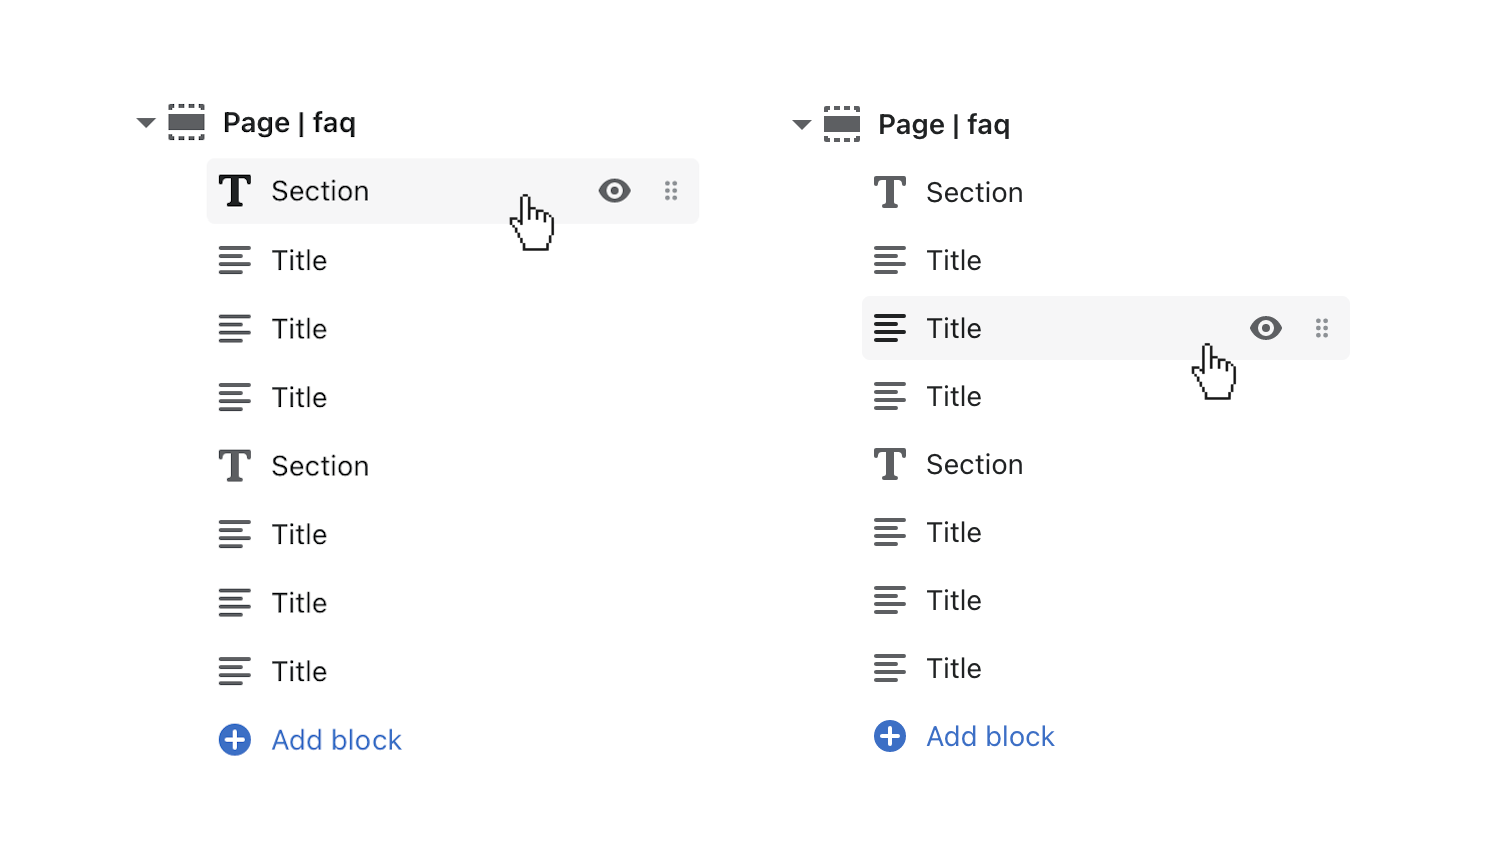1505x860 pixels.
Task: Click the first Title block's list icon
Action: 234,260
